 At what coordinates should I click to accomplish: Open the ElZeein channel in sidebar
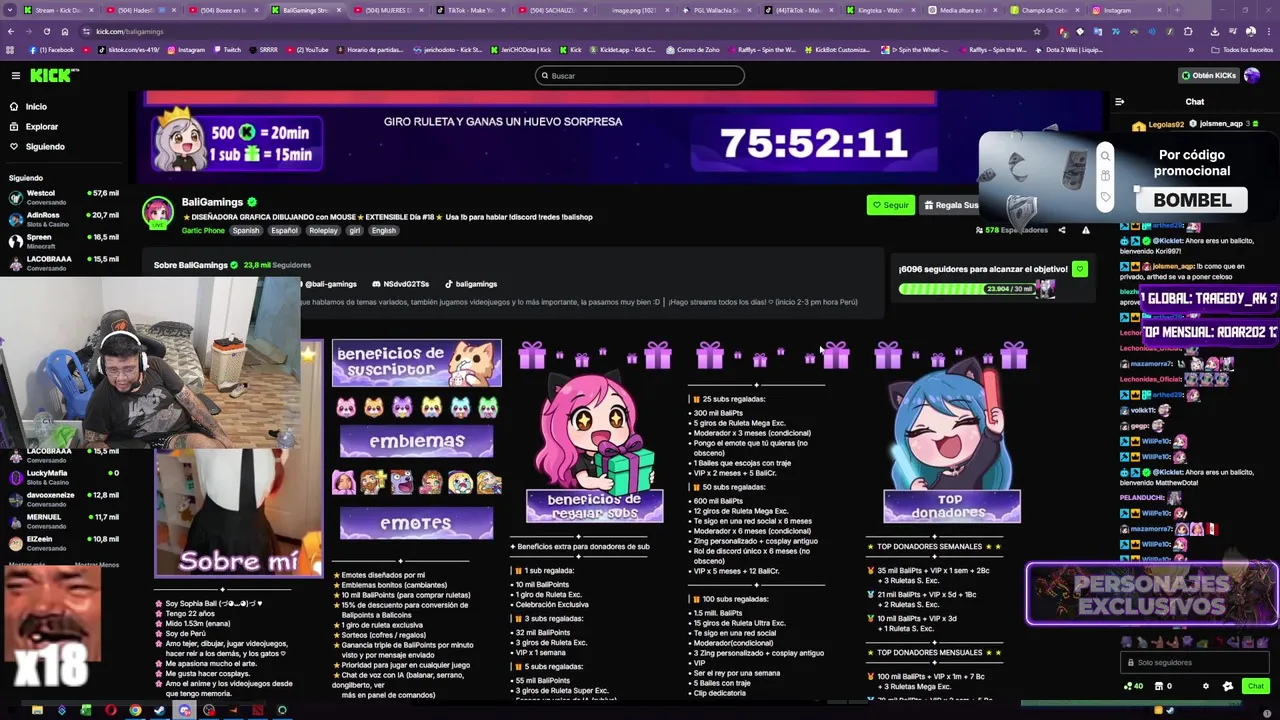tap(62, 543)
